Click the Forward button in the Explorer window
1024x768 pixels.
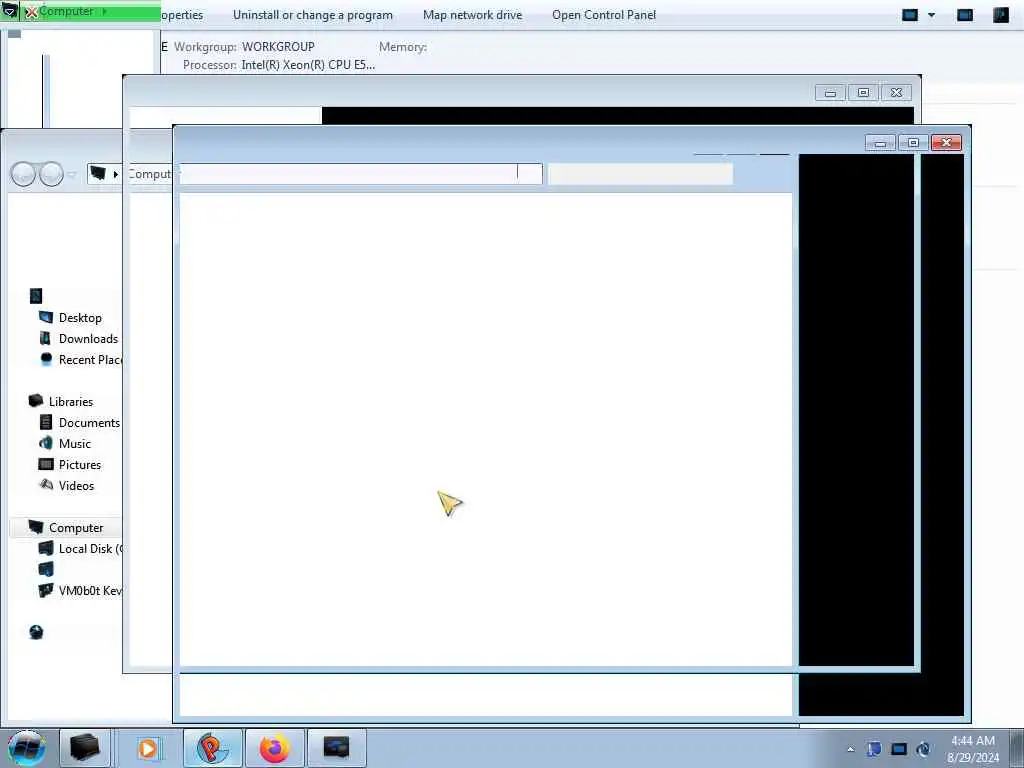pyautogui.click(x=52, y=174)
